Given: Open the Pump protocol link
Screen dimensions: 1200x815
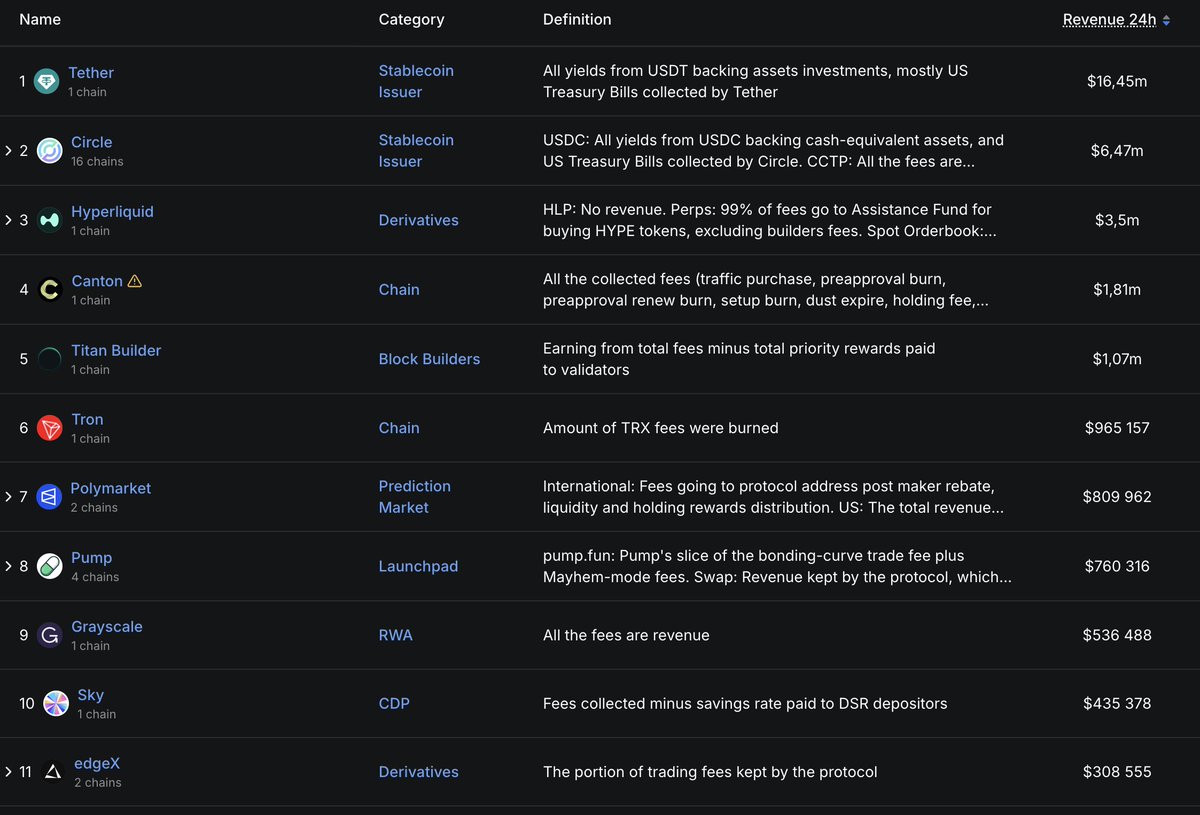Looking at the screenshot, I should pos(92,557).
